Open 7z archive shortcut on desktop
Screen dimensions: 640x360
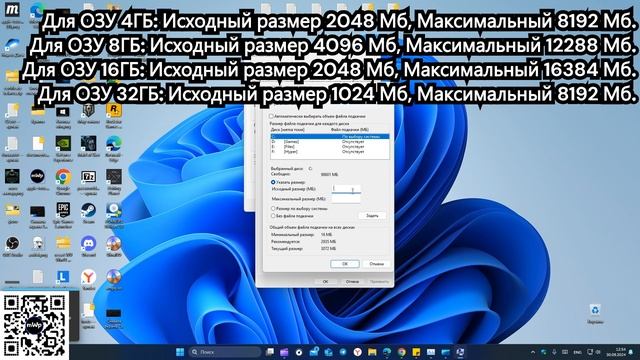(x=89, y=177)
